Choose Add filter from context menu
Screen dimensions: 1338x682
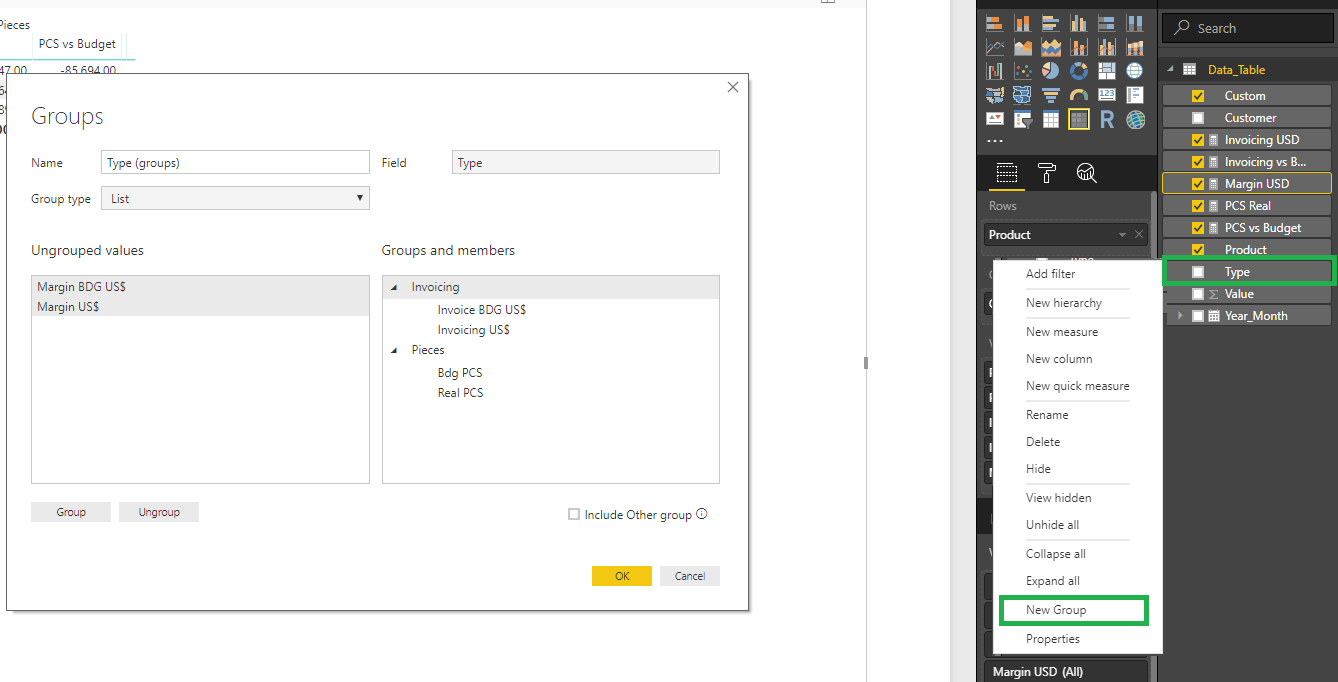tap(1050, 274)
